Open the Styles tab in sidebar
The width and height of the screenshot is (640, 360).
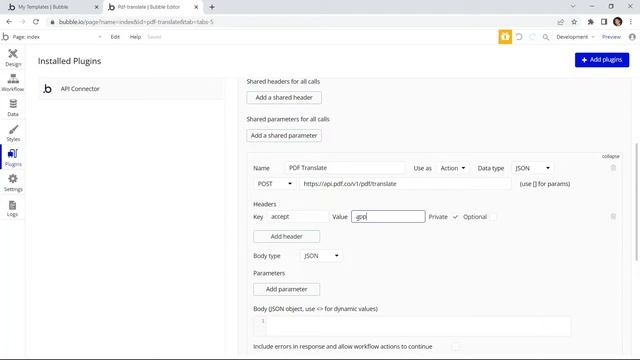[x=13, y=133]
